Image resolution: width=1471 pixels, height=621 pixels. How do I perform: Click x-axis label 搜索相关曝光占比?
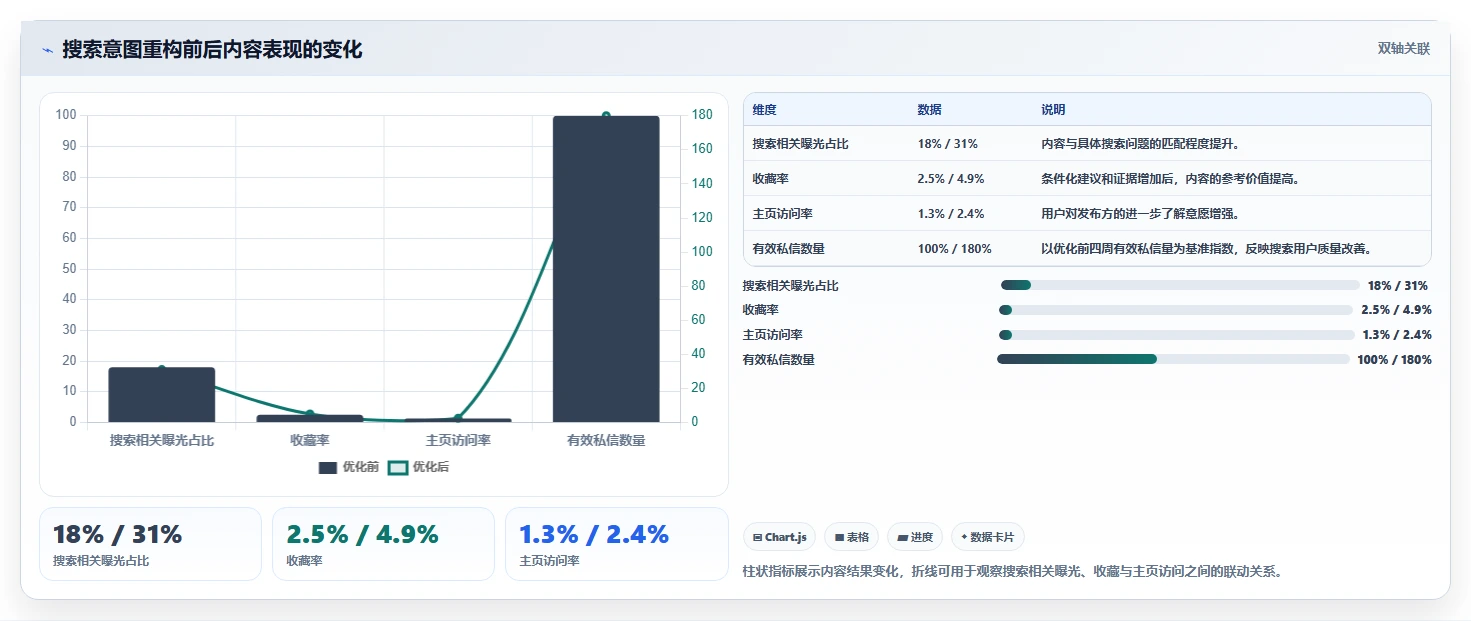162,441
